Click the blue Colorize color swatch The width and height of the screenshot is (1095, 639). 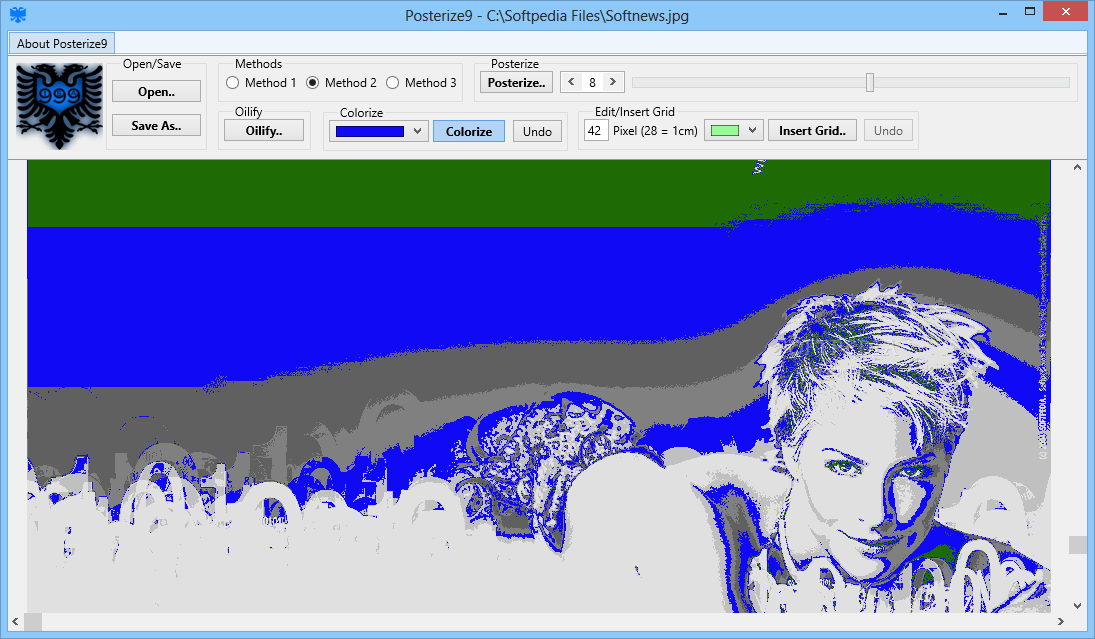[x=370, y=131]
